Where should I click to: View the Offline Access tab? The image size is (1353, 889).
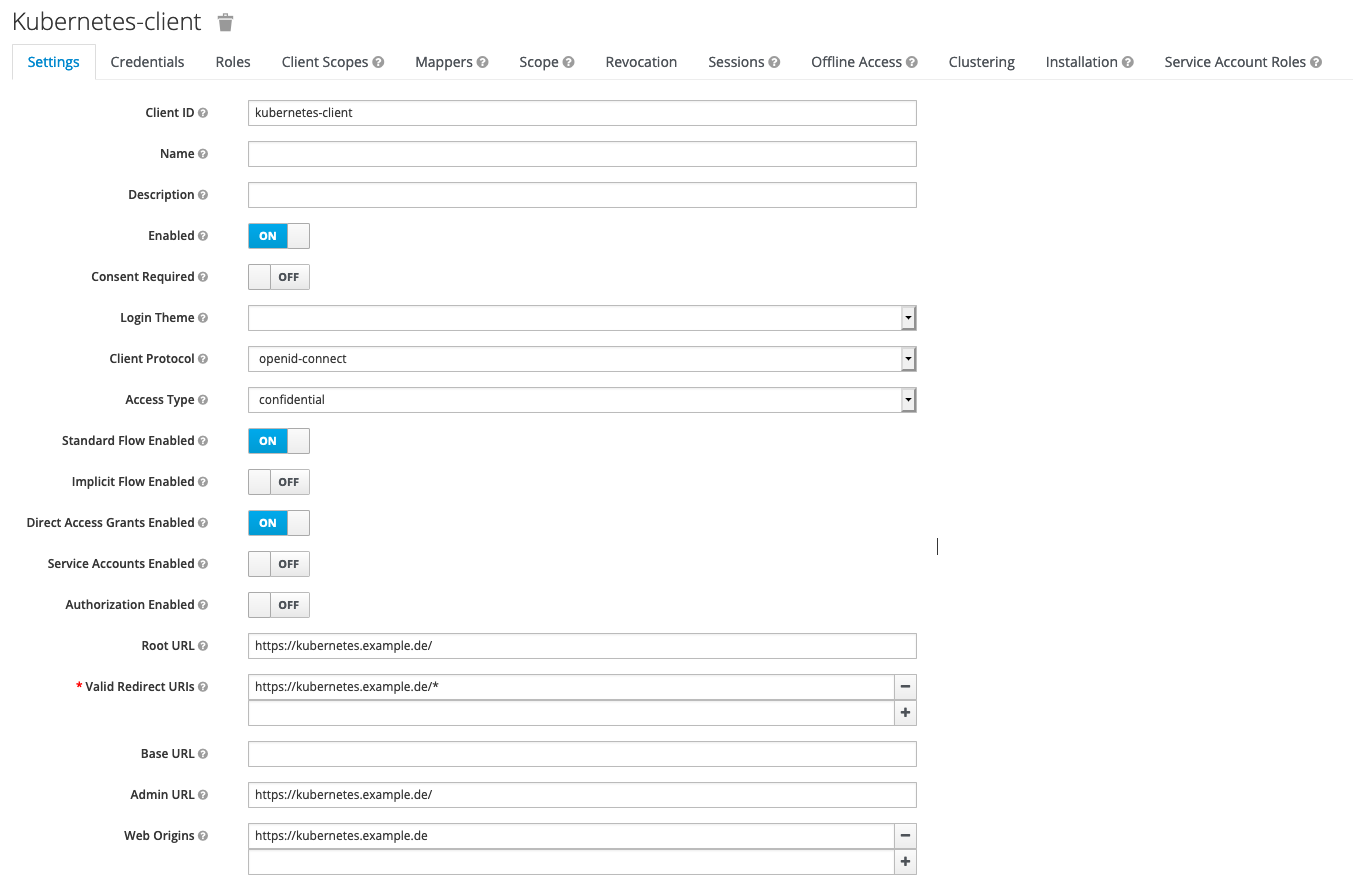[x=864, y=62]
